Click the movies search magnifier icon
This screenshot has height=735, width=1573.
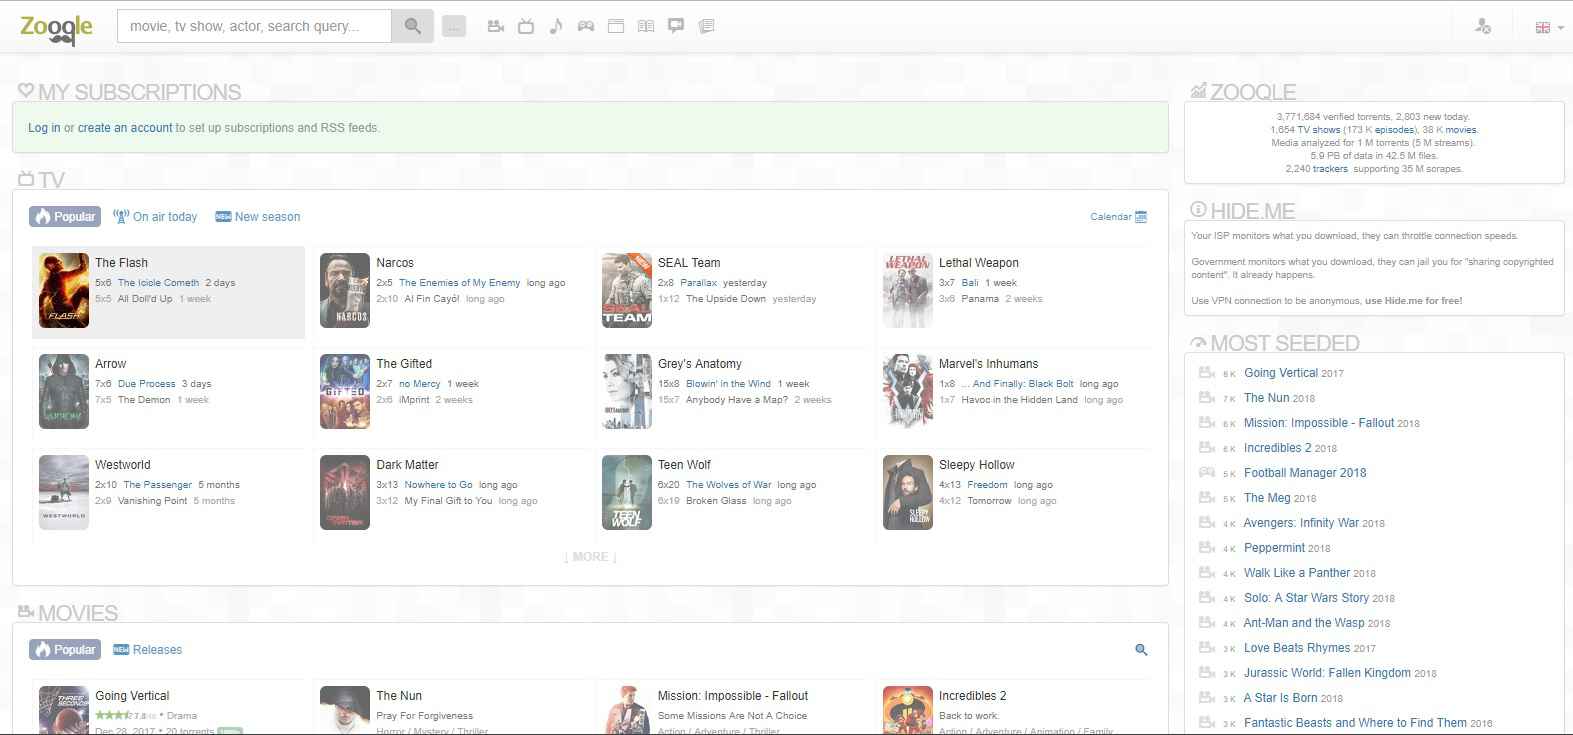[1141, 650]
